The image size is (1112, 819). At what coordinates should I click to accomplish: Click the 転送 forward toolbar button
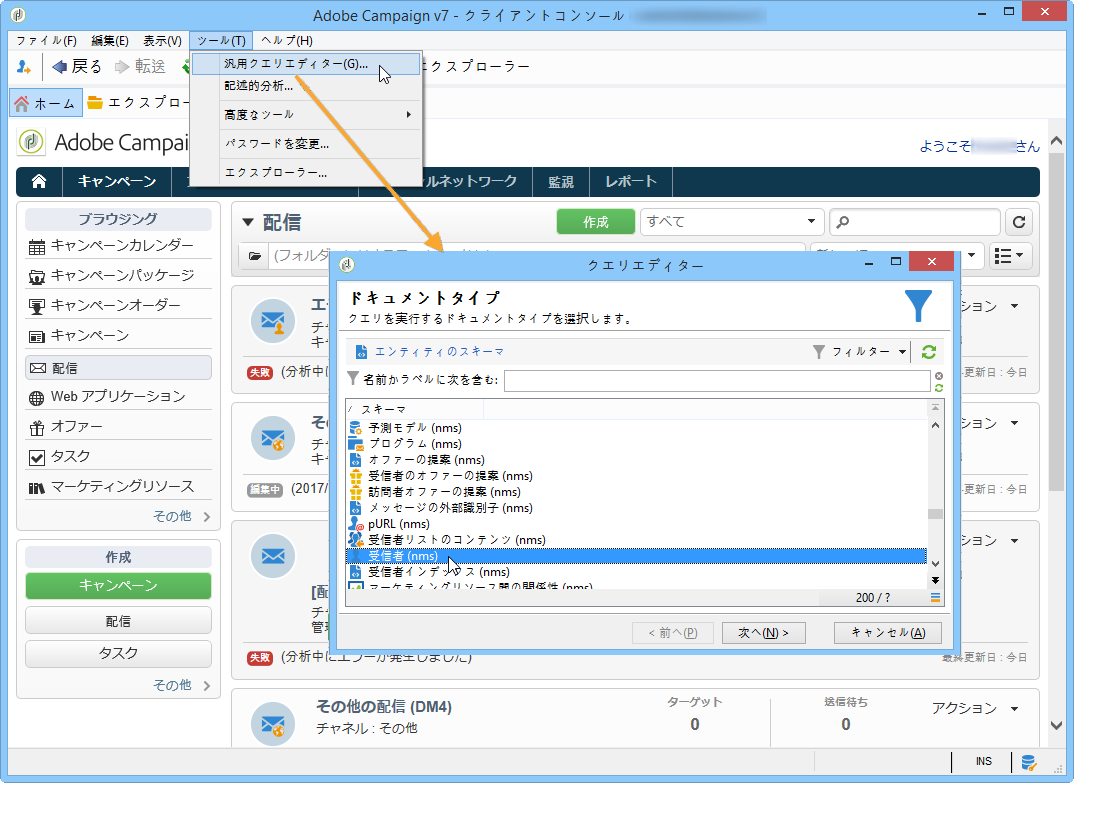click(140, 67)
